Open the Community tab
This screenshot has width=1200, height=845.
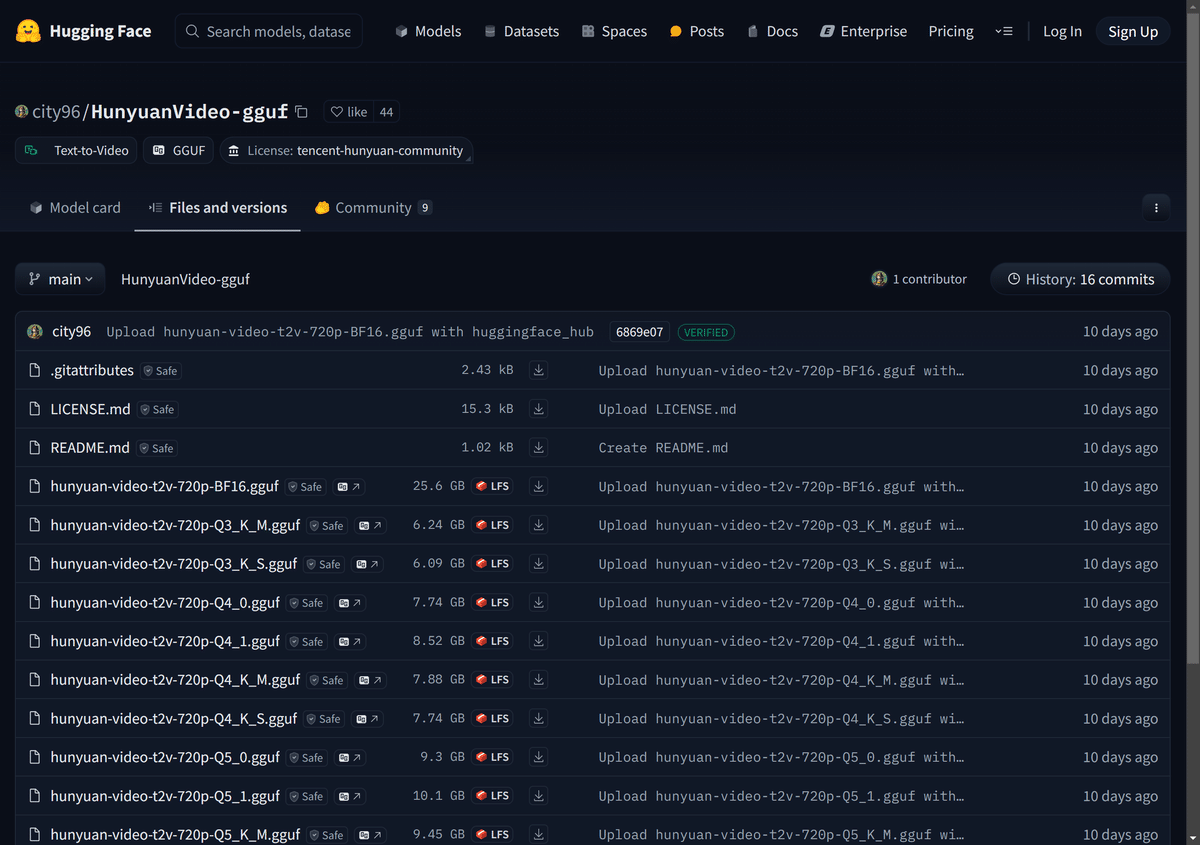[373, 208]
